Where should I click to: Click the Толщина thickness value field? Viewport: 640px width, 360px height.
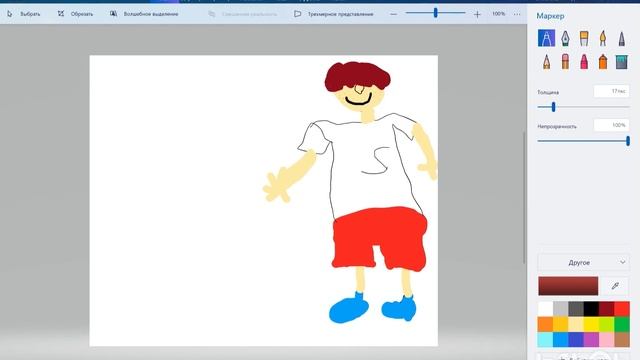tap(611, 91)
